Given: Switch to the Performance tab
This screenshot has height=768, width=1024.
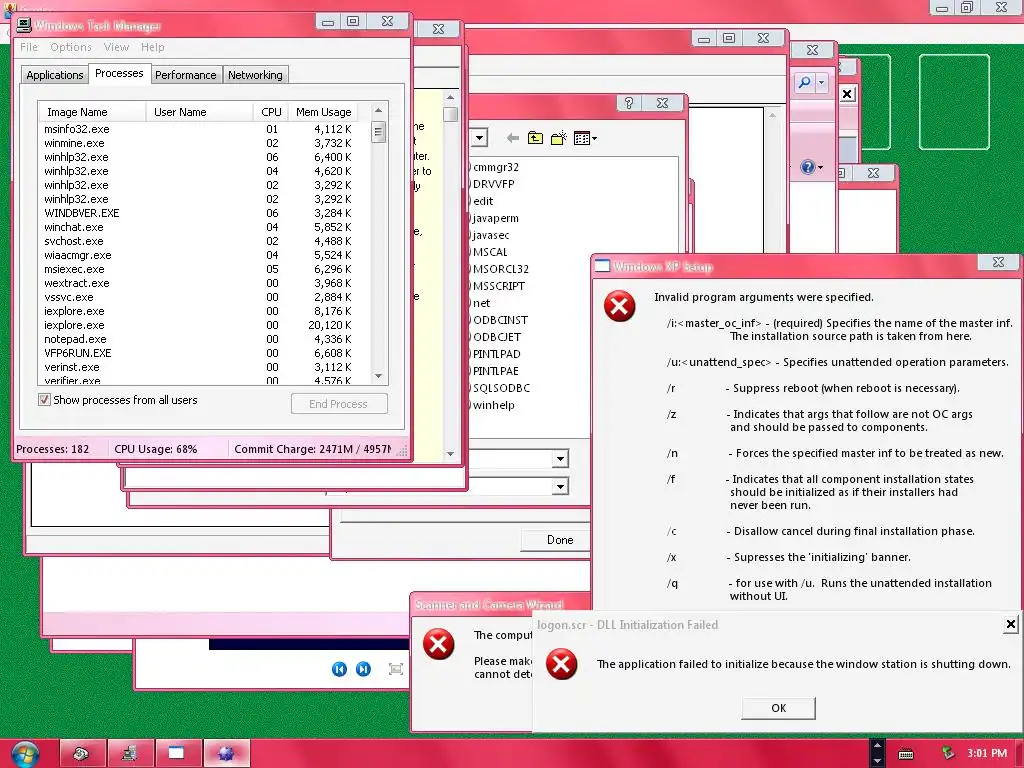Looking at the screenshot, I should pos(185,75).
